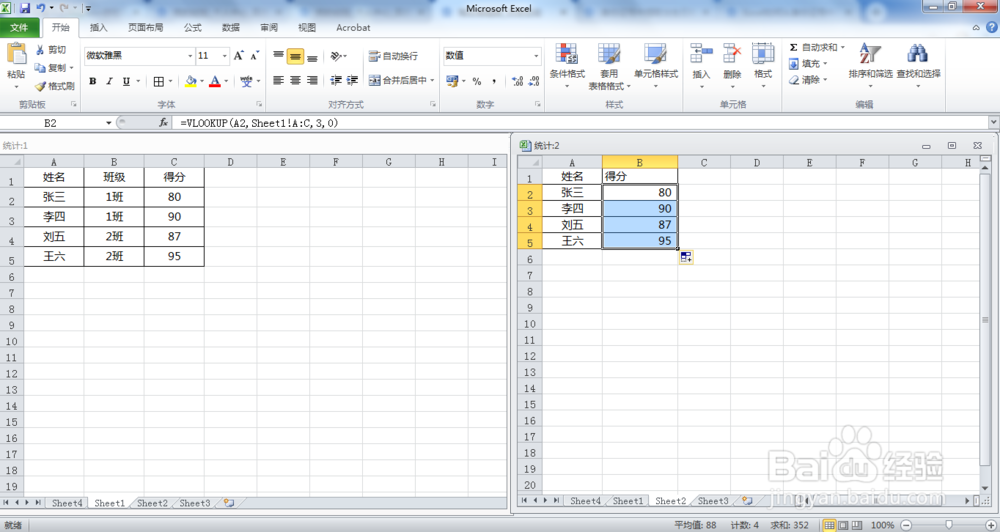The image size is (1000, 532).
Task: Click Auto Fill Options icon below B5
Action: tap(686, 257)
